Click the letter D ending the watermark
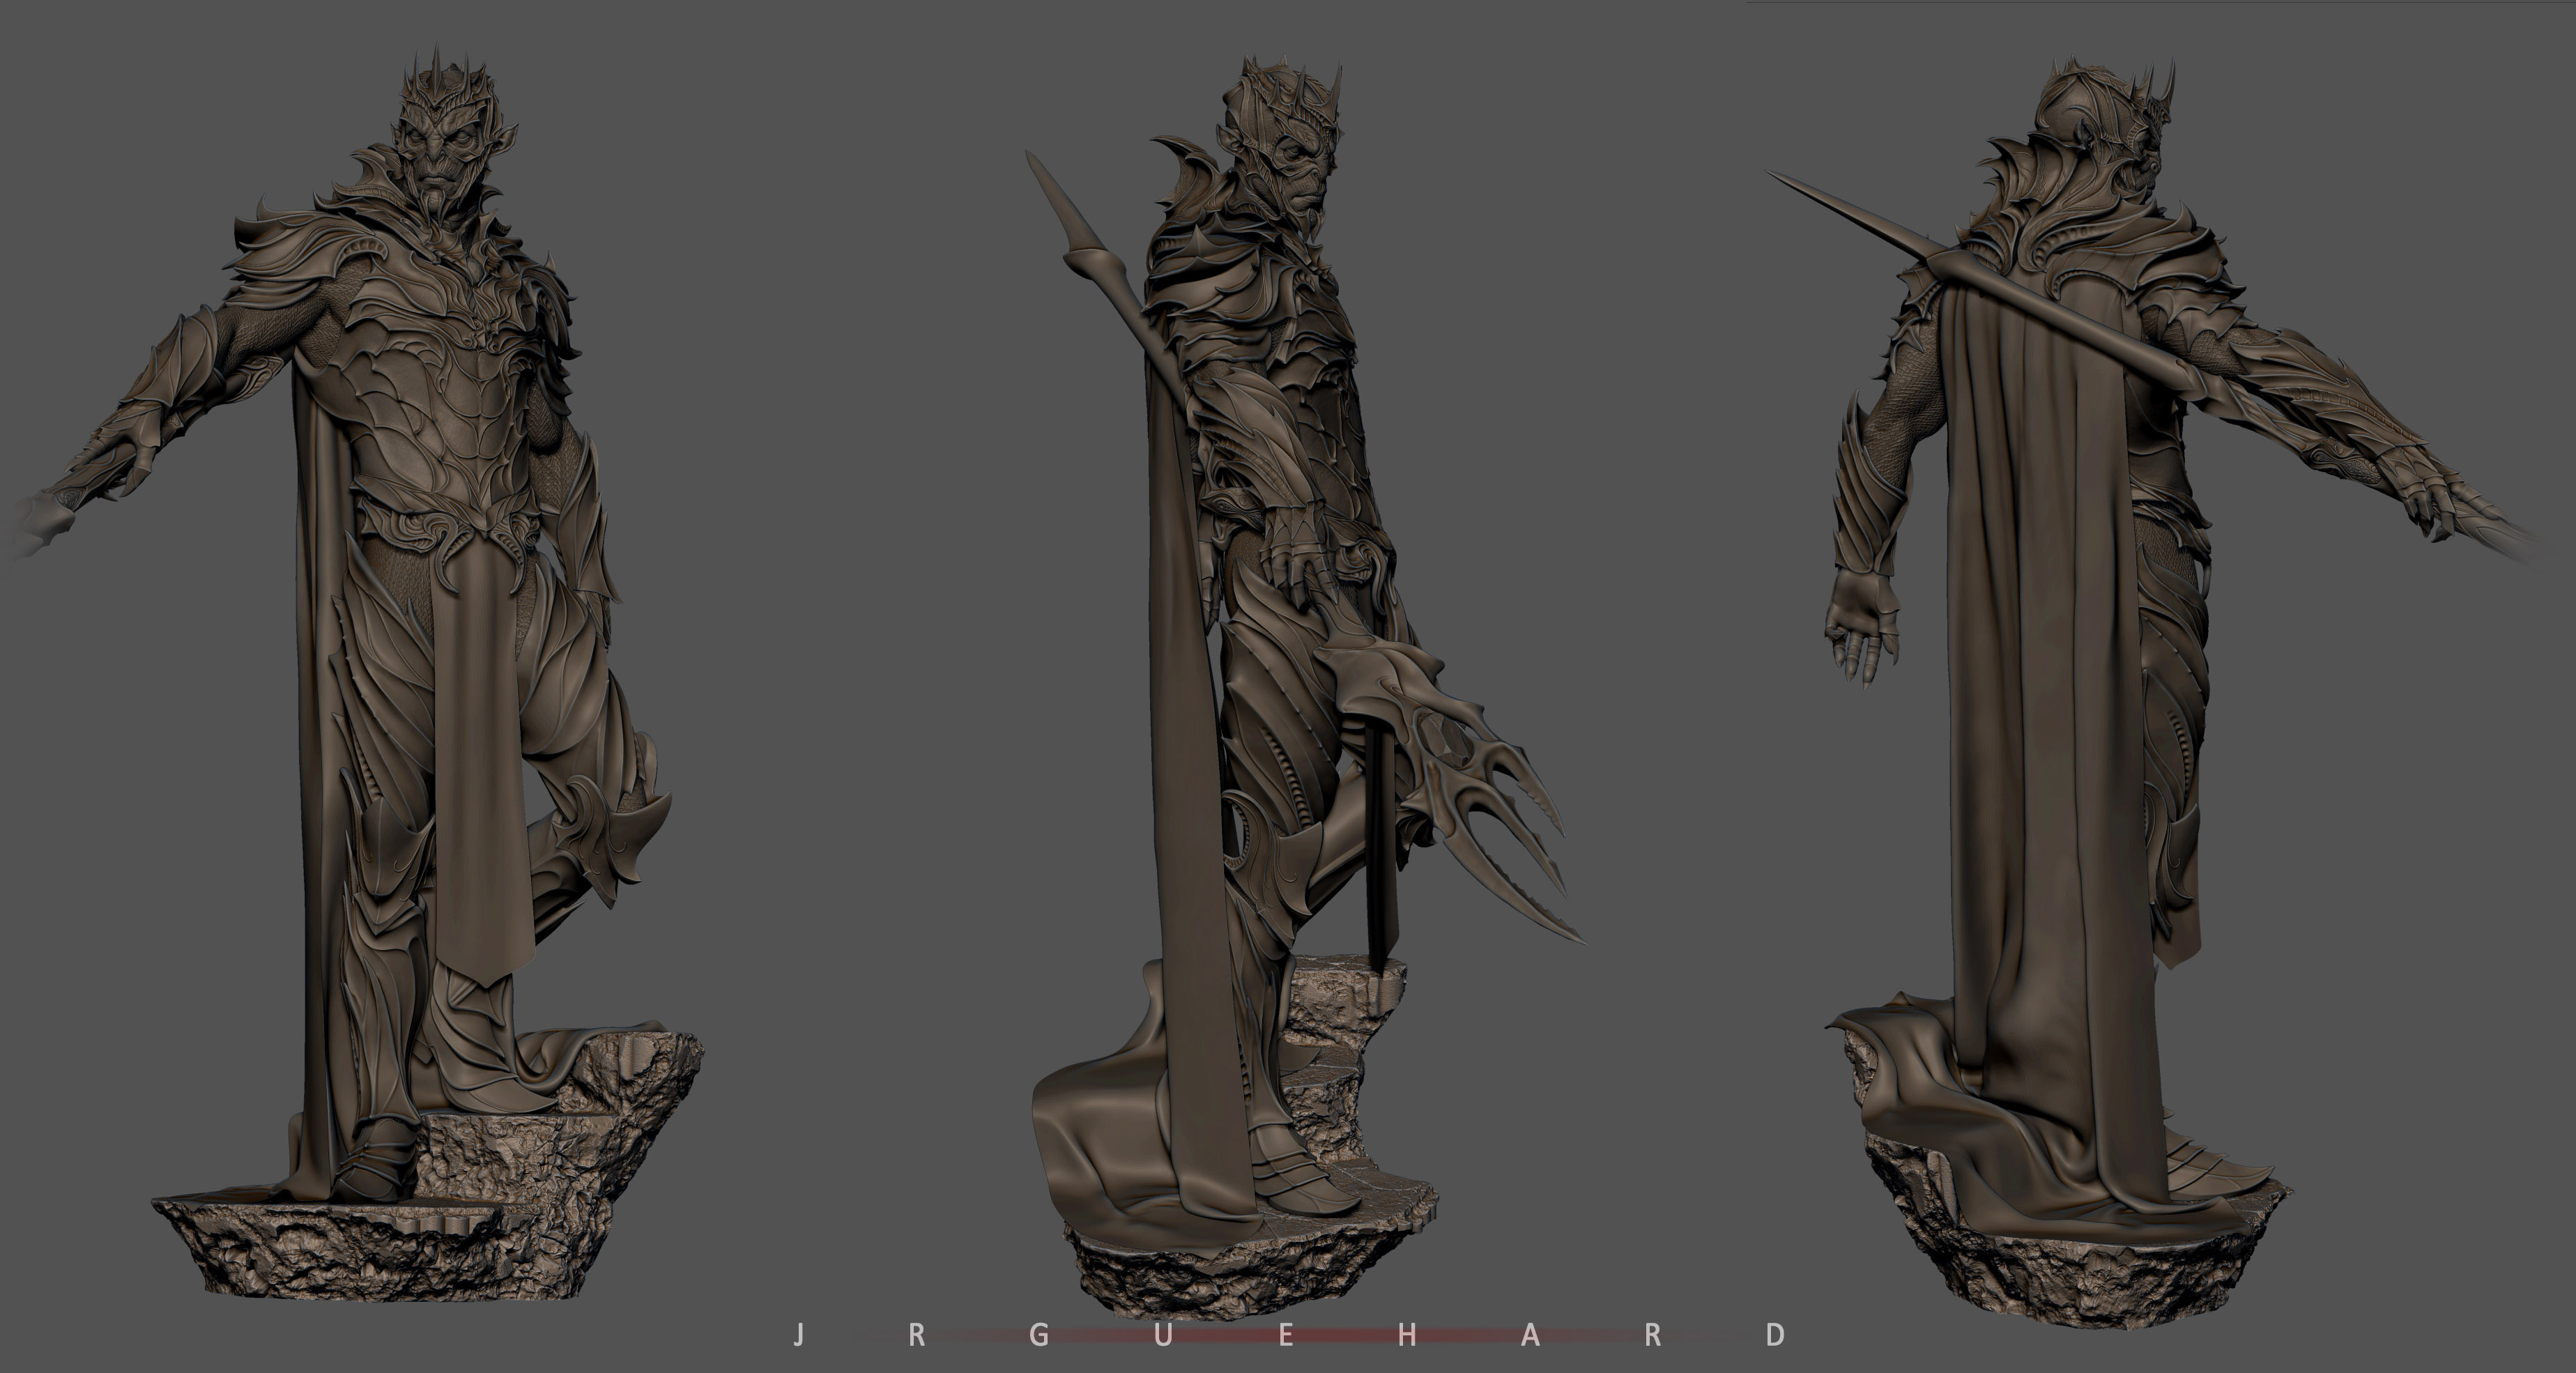The image size is (2576, 1373). pos(1775,1336)
